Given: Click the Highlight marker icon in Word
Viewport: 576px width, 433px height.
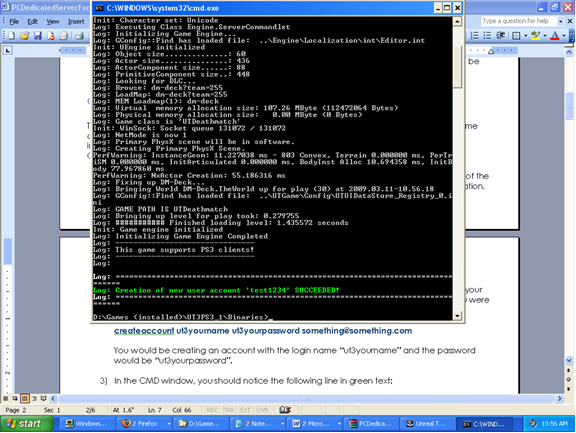Looking at the screenshot, I should click(x=535, y=36).
